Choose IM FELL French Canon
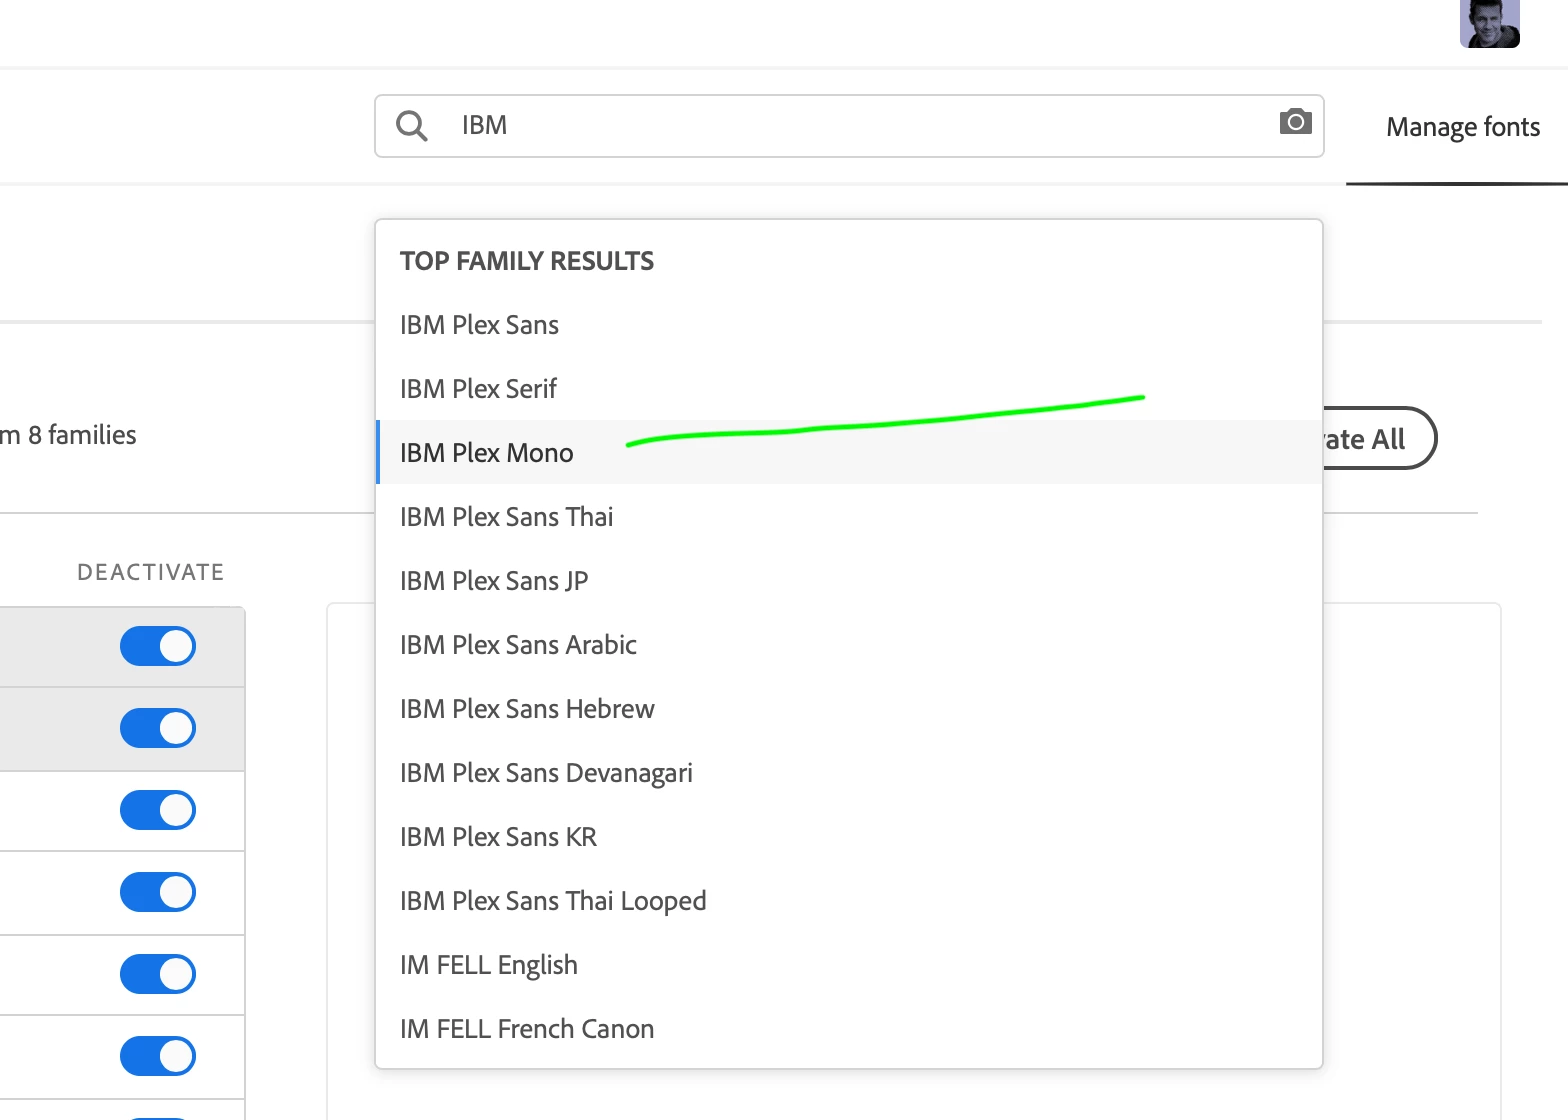 point(849,1028)
